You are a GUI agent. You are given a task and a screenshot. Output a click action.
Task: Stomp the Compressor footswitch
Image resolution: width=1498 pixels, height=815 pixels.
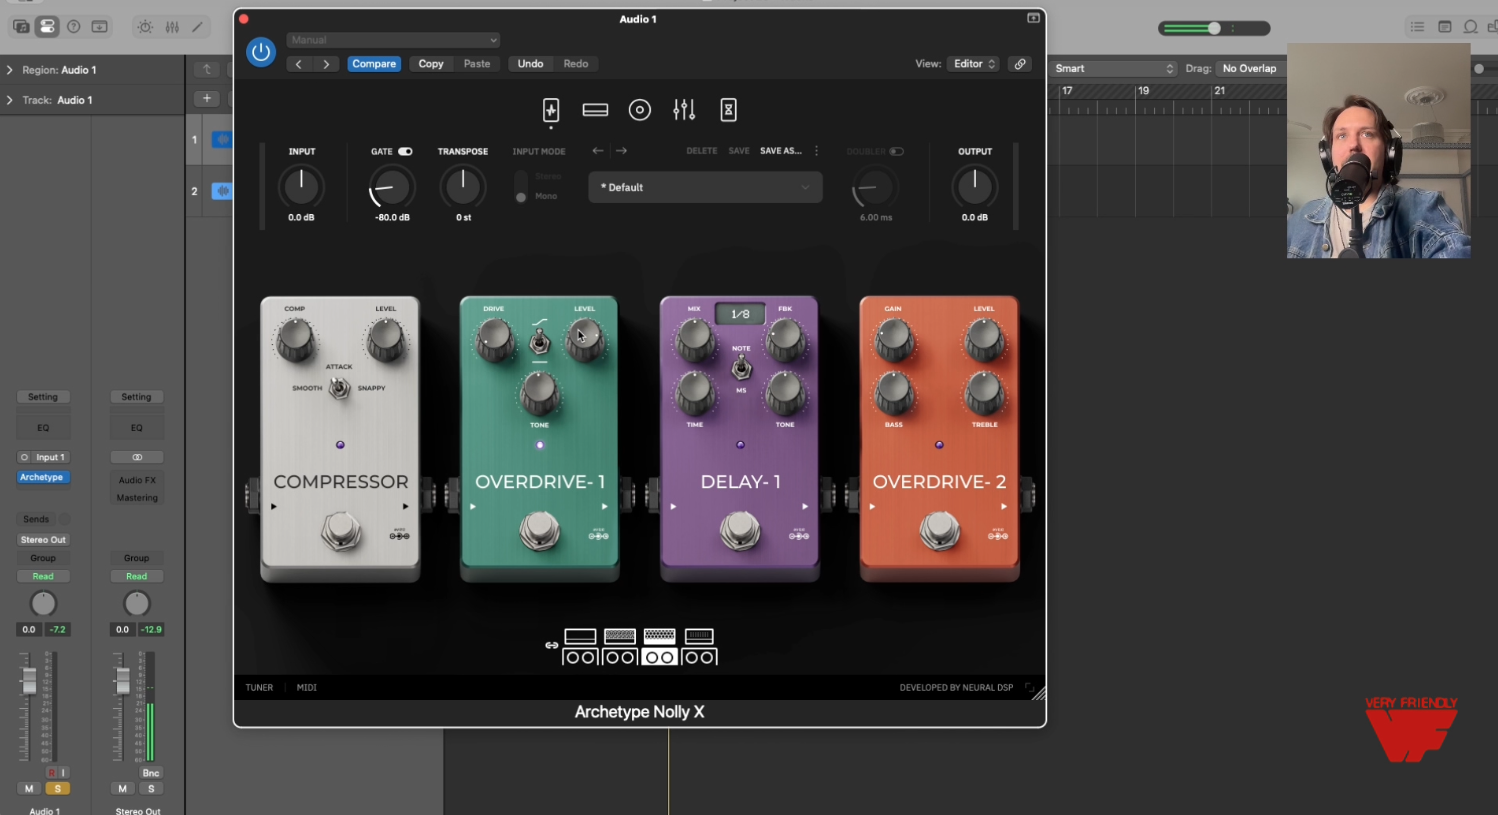341,531
